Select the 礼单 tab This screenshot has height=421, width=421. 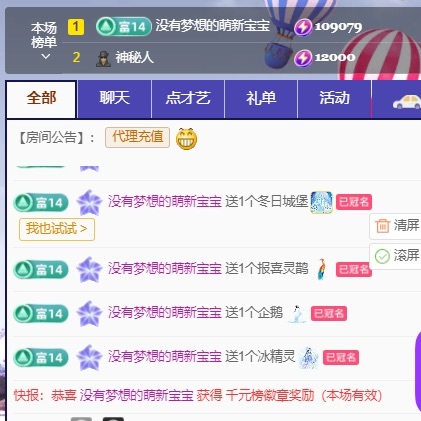pyautogui.click(x=261, y=99)
